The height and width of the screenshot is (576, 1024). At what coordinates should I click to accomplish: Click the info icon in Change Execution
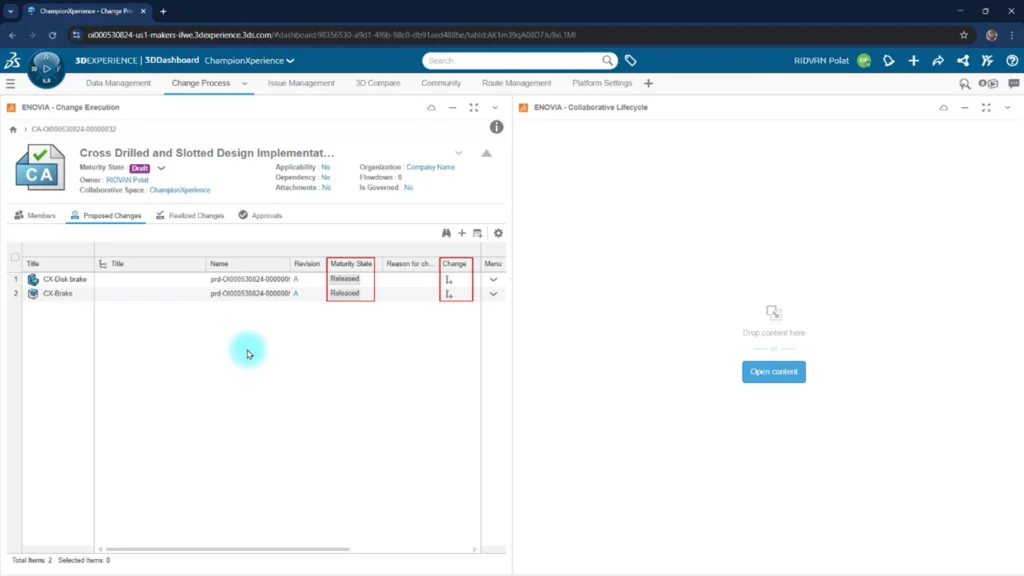click(496, 127)
